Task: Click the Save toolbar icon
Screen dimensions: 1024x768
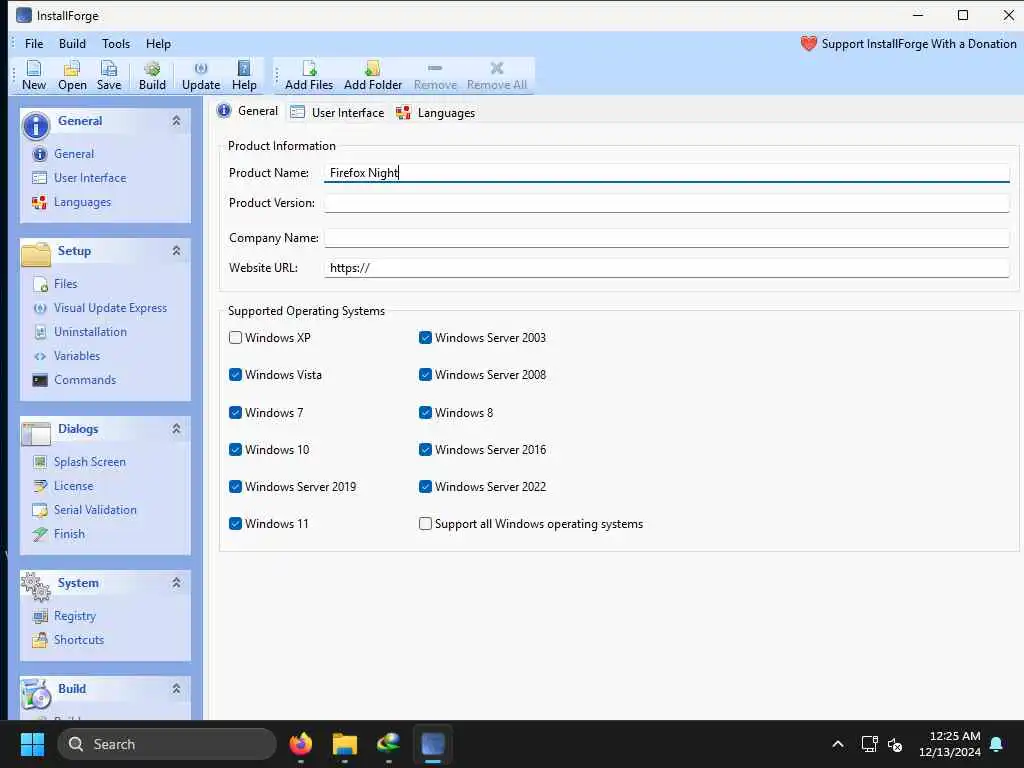Action: click(109, 75)
